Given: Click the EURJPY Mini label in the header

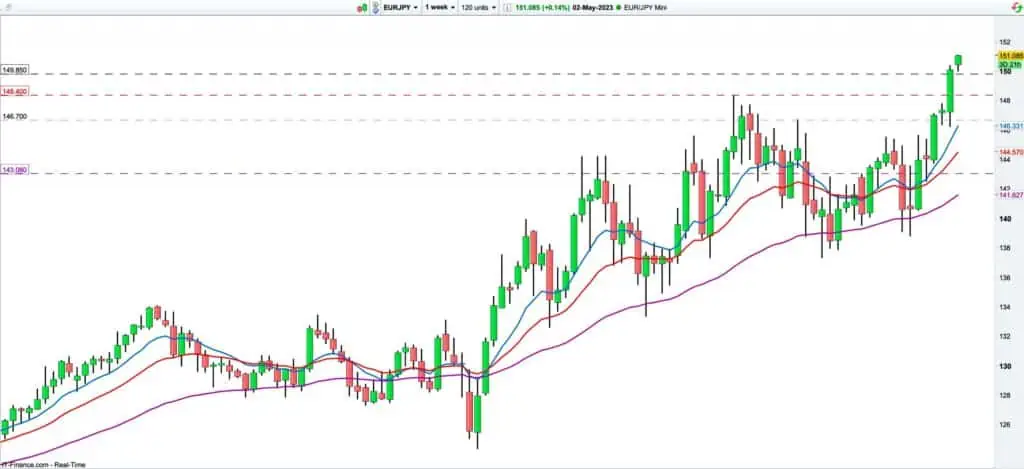Looking at the screenshot, I should [x=643, y=8].
